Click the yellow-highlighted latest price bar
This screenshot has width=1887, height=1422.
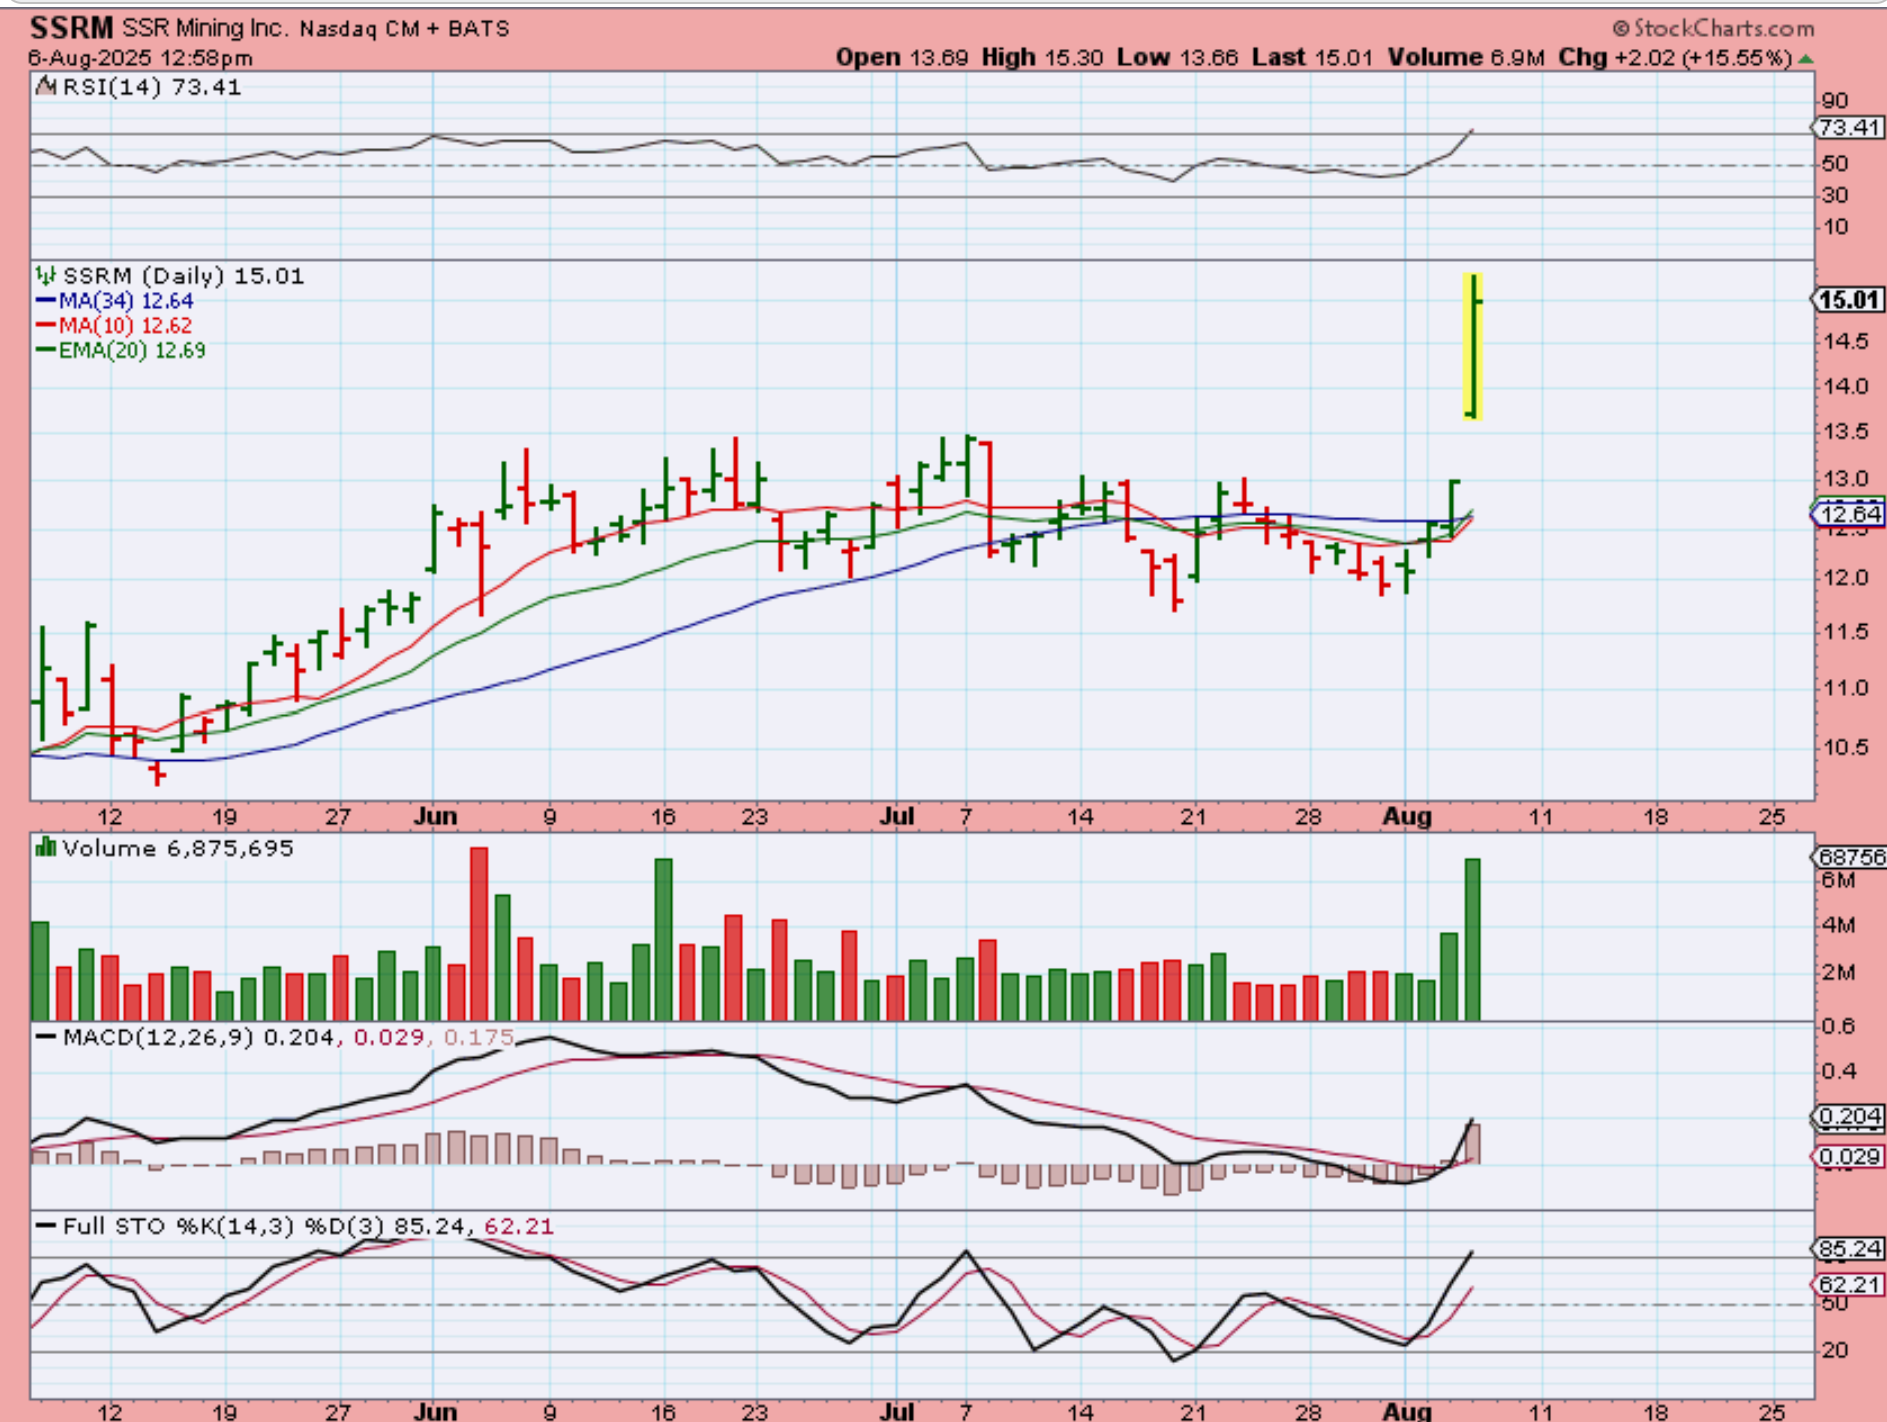(x=1473, y=346)
